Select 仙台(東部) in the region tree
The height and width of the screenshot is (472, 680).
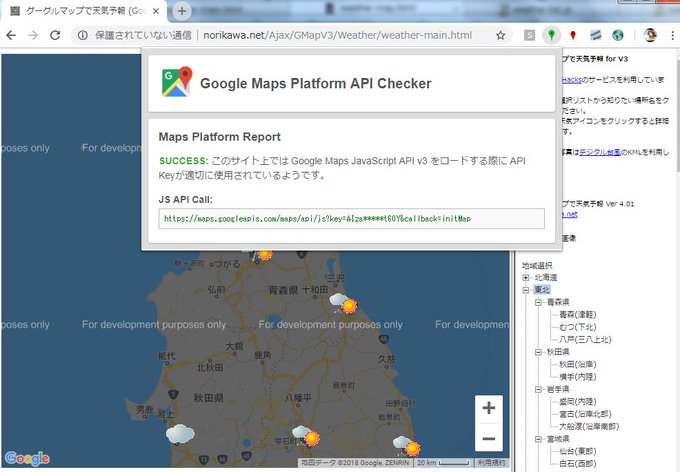pyautogui.click(x=578, y=452)
